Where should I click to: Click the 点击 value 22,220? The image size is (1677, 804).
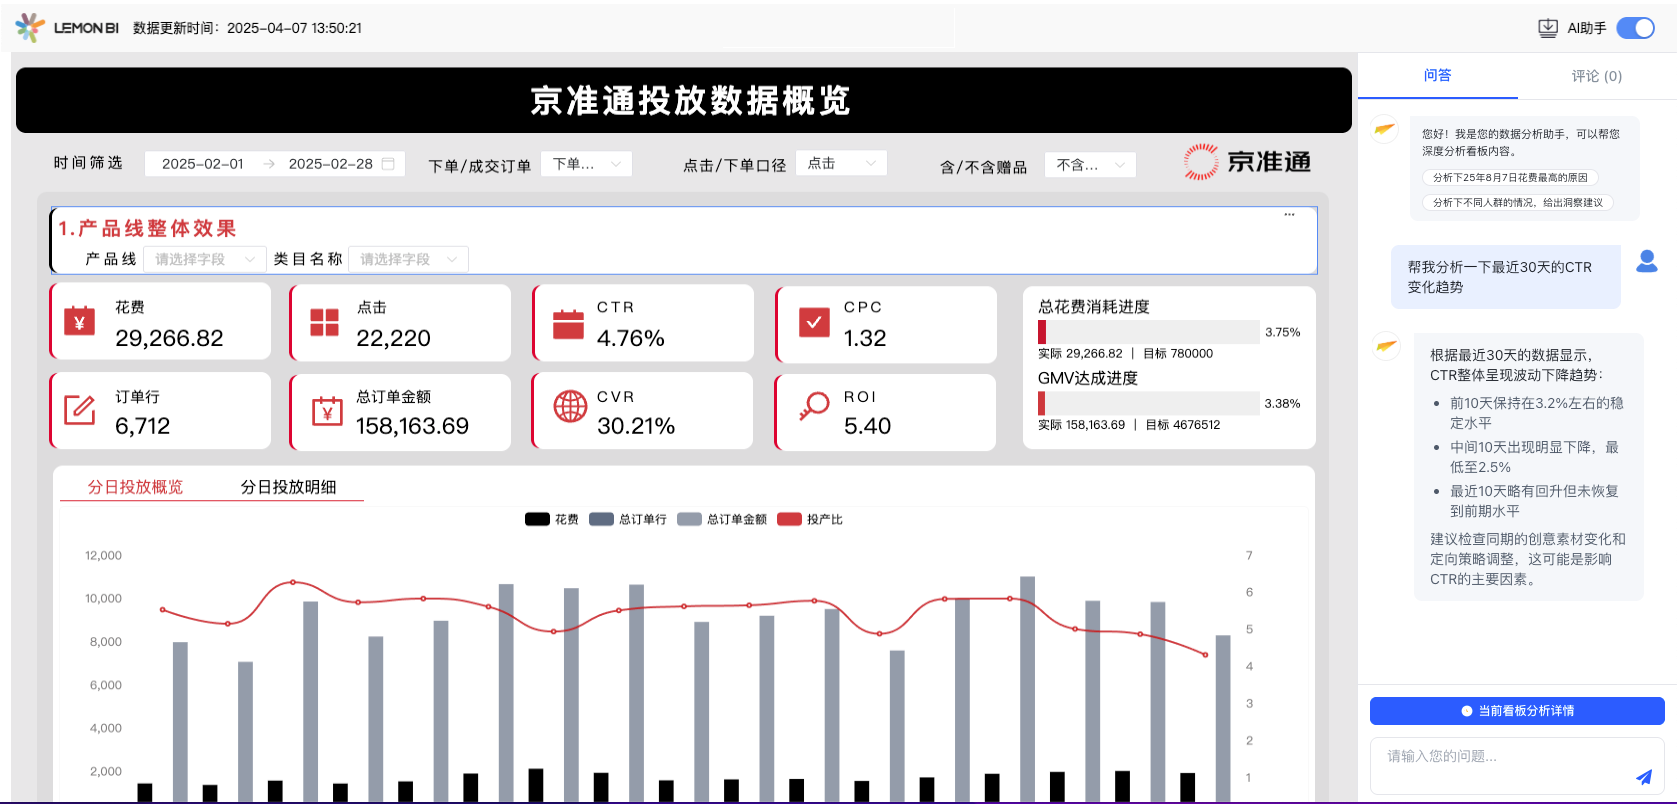tap(393, 338)
